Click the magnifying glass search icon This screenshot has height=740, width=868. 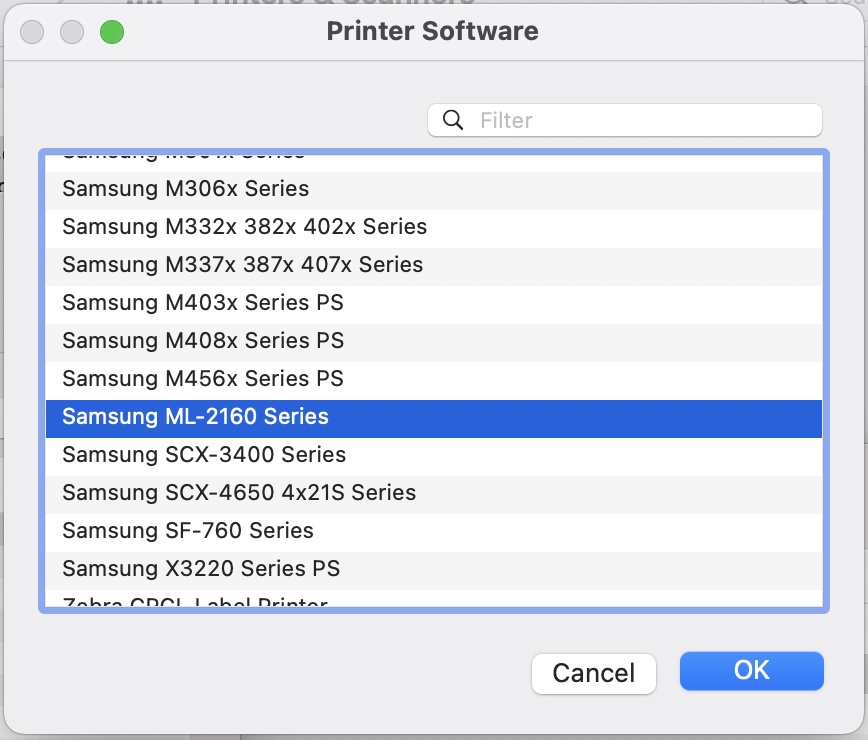pyautogui.click(x=453, y=120)
